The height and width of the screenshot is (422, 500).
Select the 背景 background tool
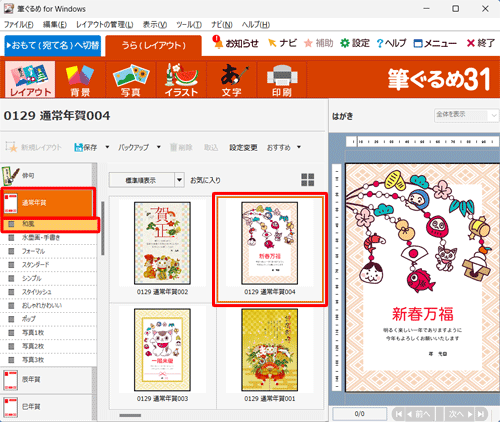click(x=80, y=79)
